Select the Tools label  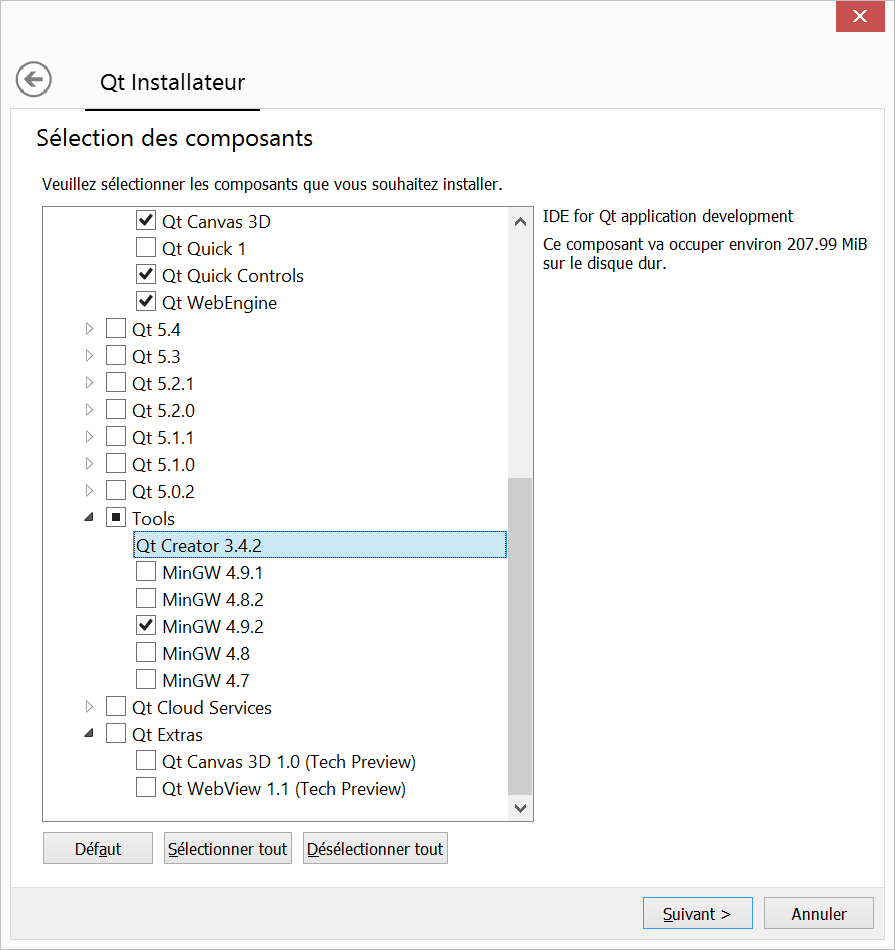pos(153,519)
